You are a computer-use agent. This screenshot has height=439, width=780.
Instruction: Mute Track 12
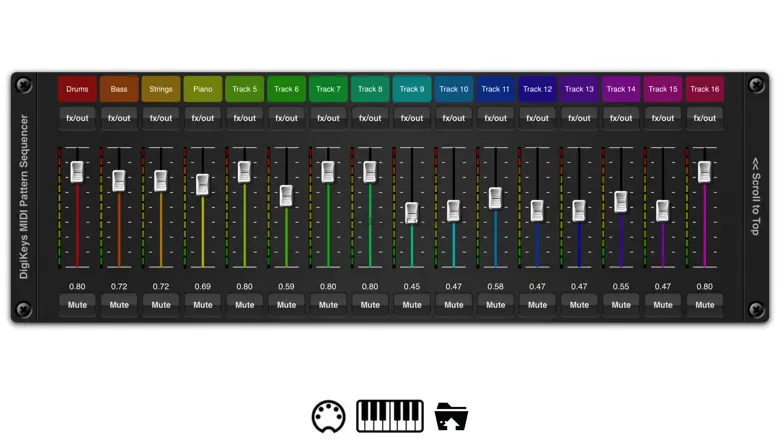[x=537, y=305]
